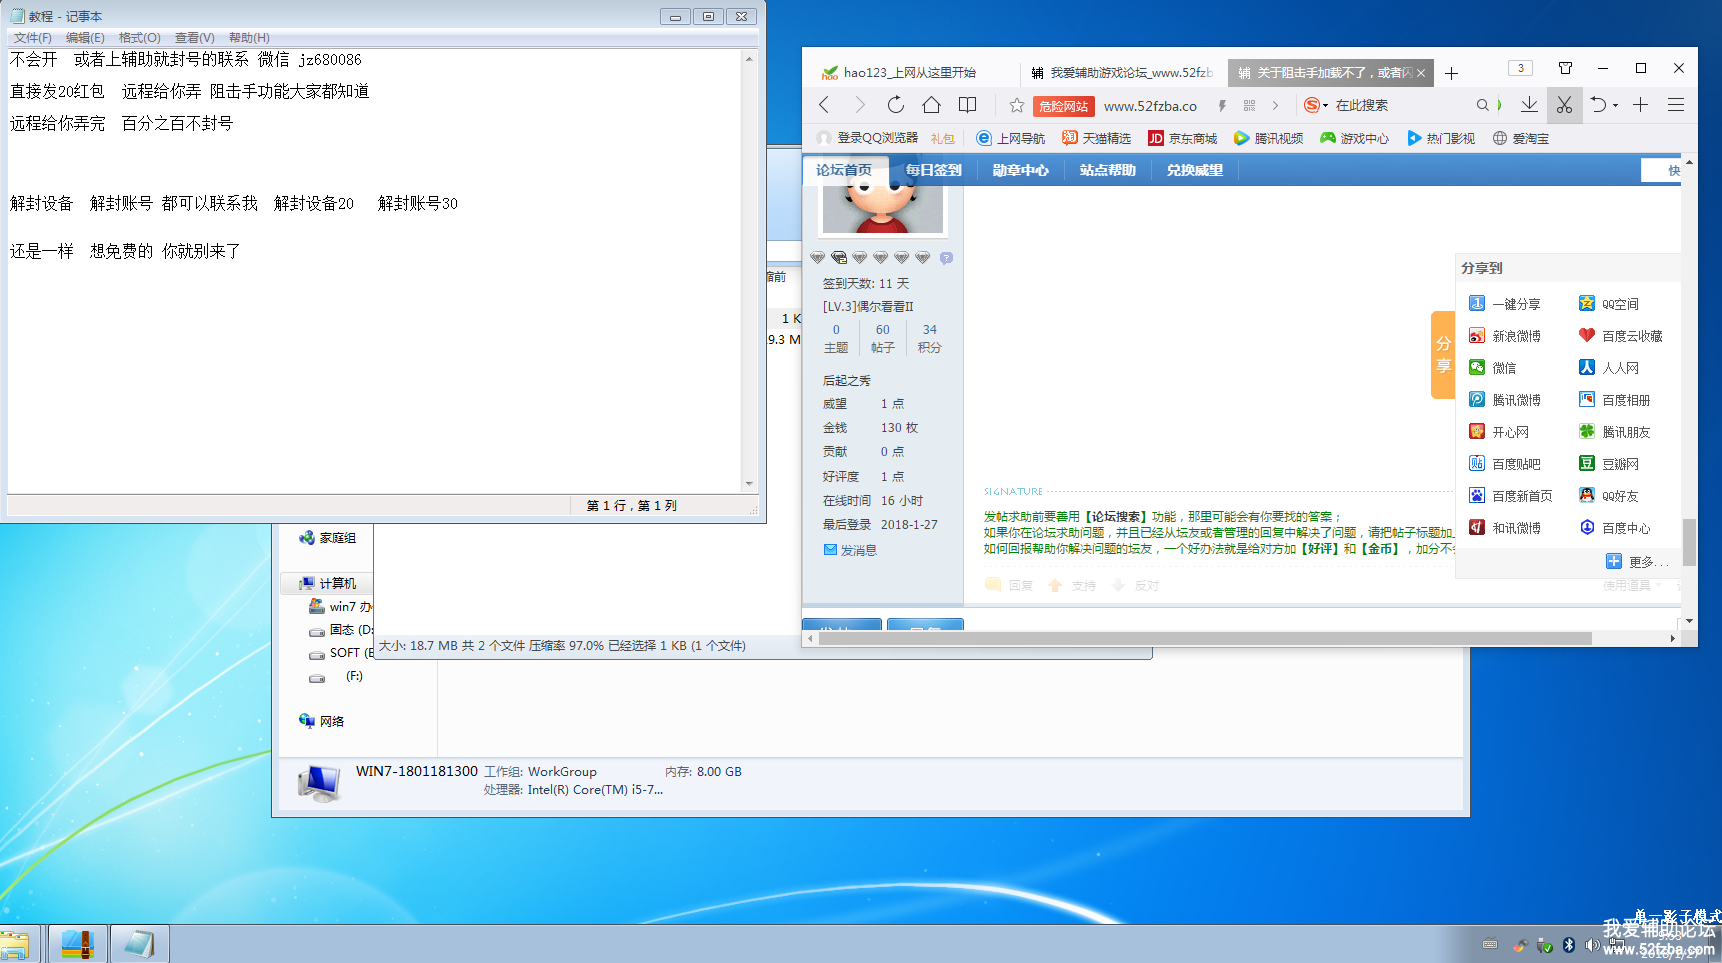Click the QR code icon in address bar
This screenshot has width=1722, height=963.
point(1249,105)
